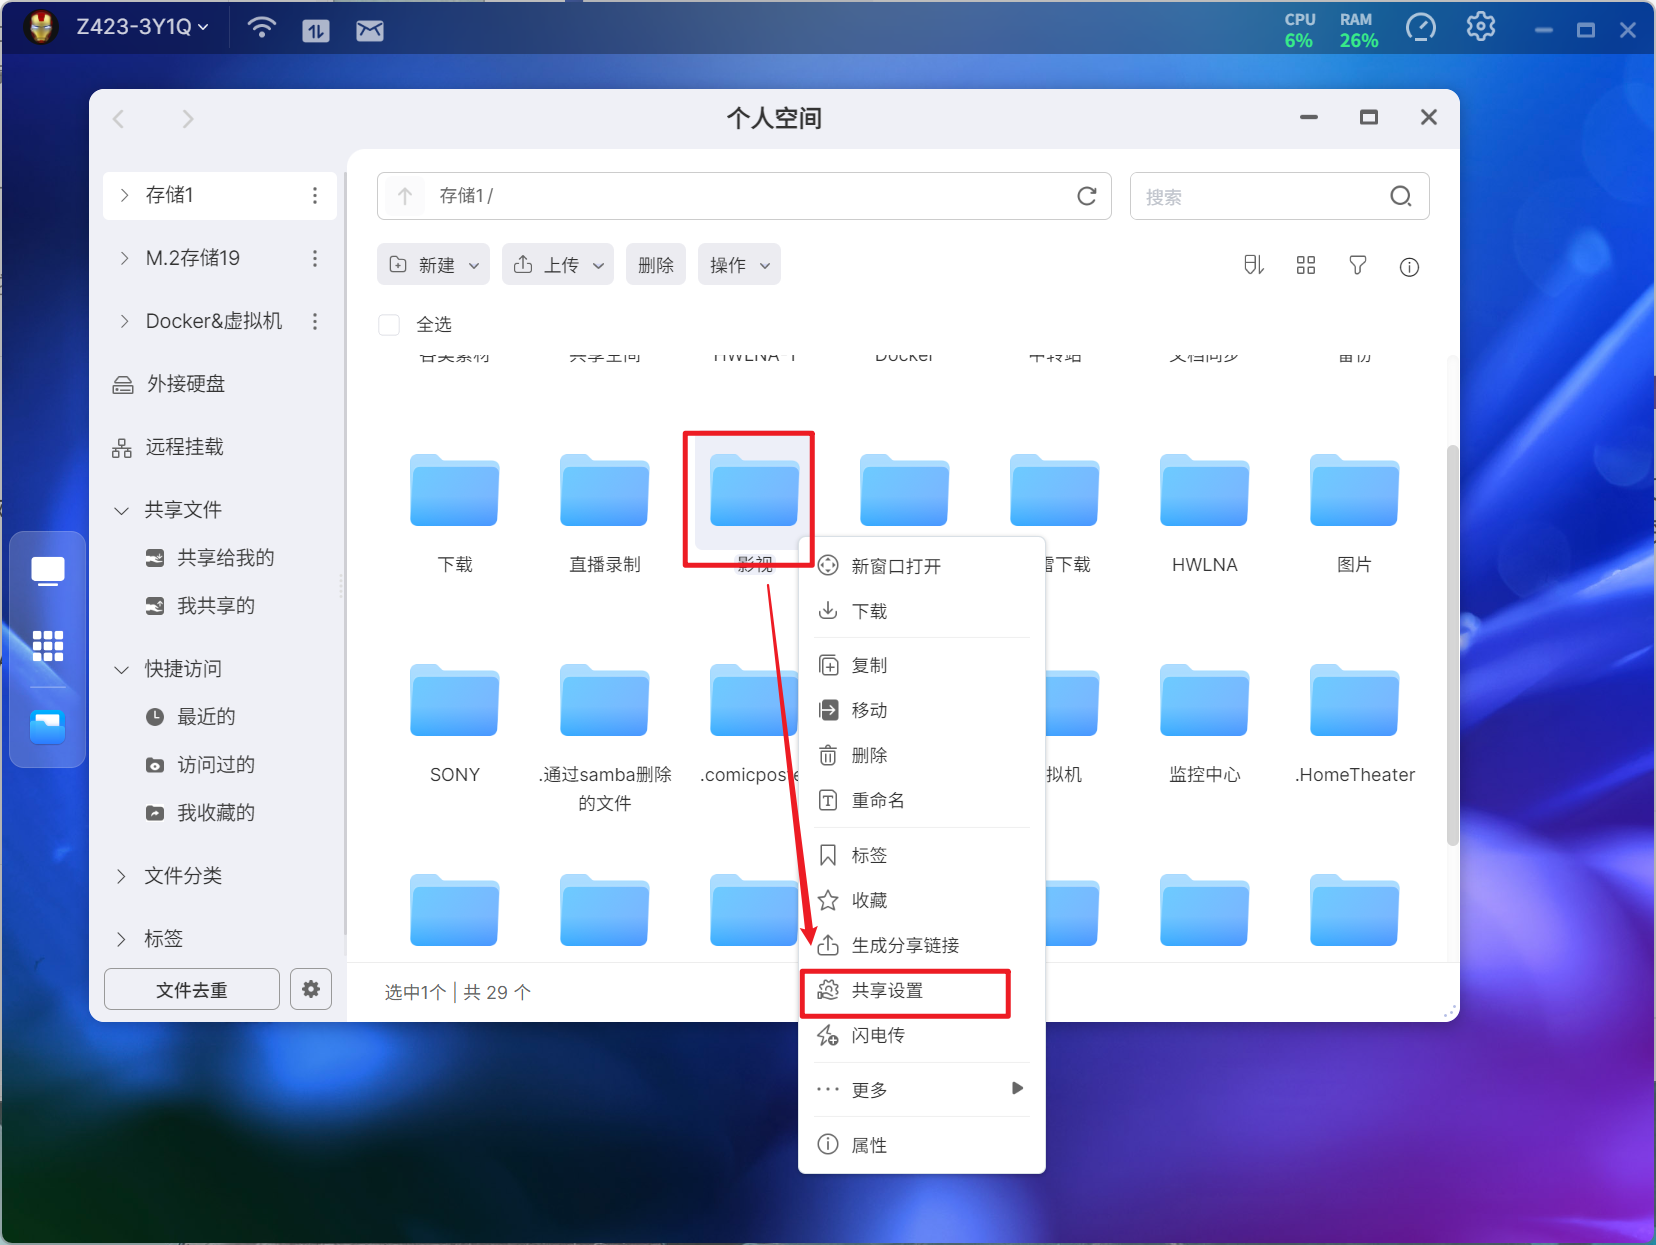Choose 下载 from context menu
This screenshot has width=1656, height=1245.
click(922, 611)
